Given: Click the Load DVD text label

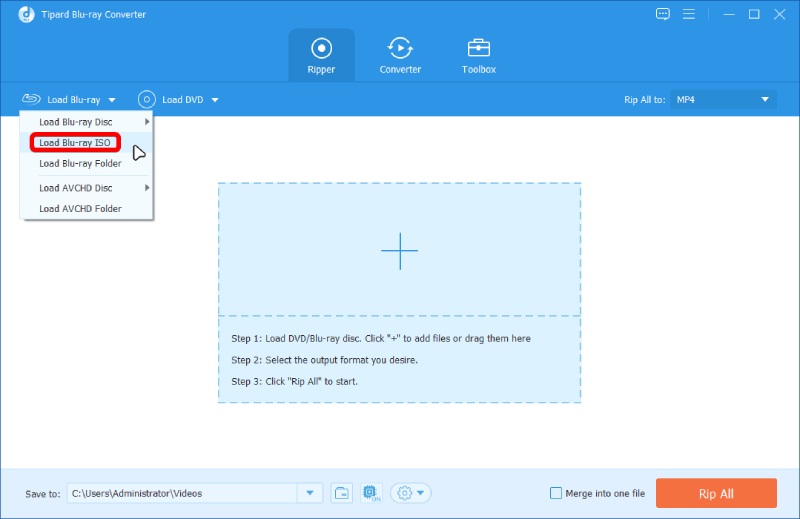Looking at the screenshot, I should tap(183, 100).
